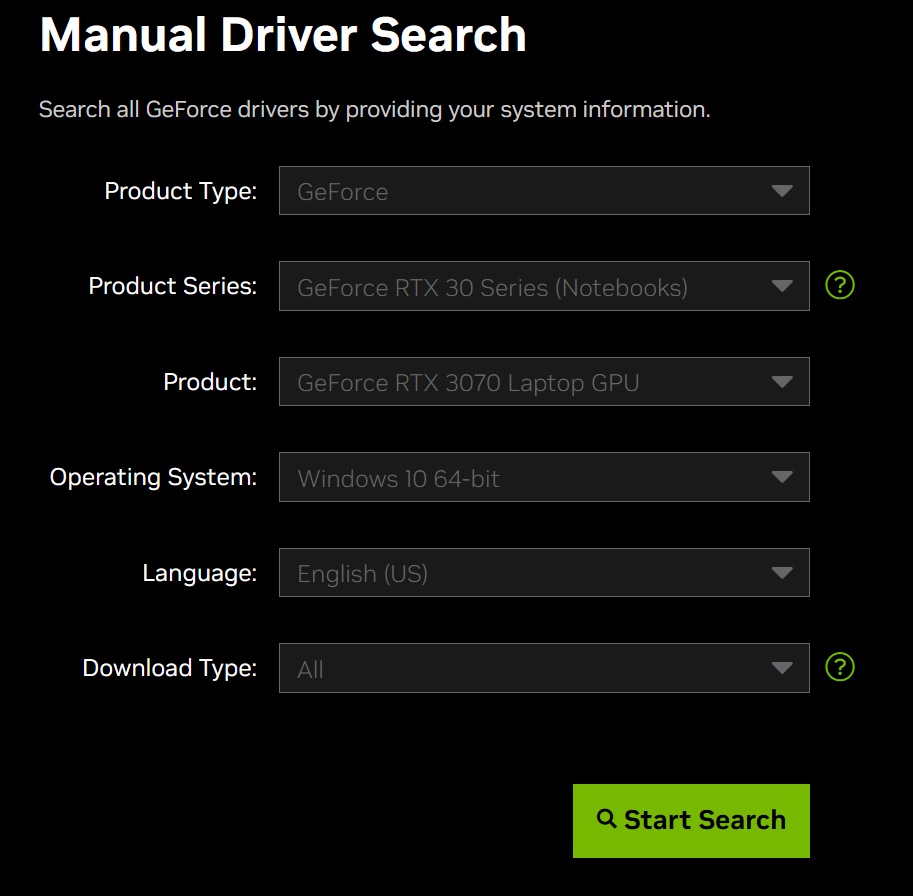913x896 pixels.
Task: Click the "Search all GeForce drivers" description text
Action: pyautogui.click(x=374, y=109)
